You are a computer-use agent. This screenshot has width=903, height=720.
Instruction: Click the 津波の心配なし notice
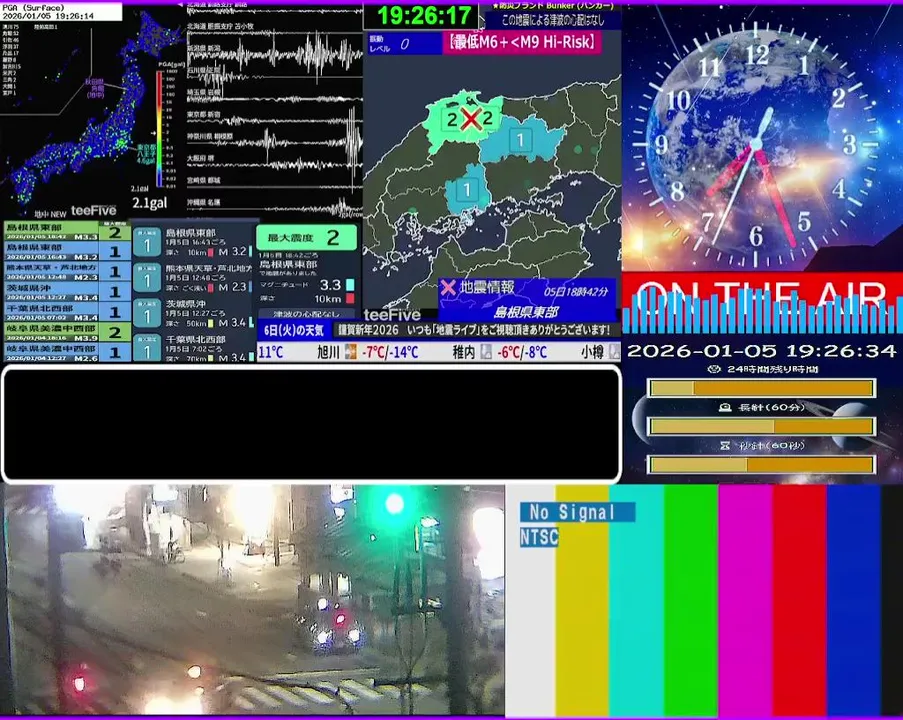(x=306, y=314)
